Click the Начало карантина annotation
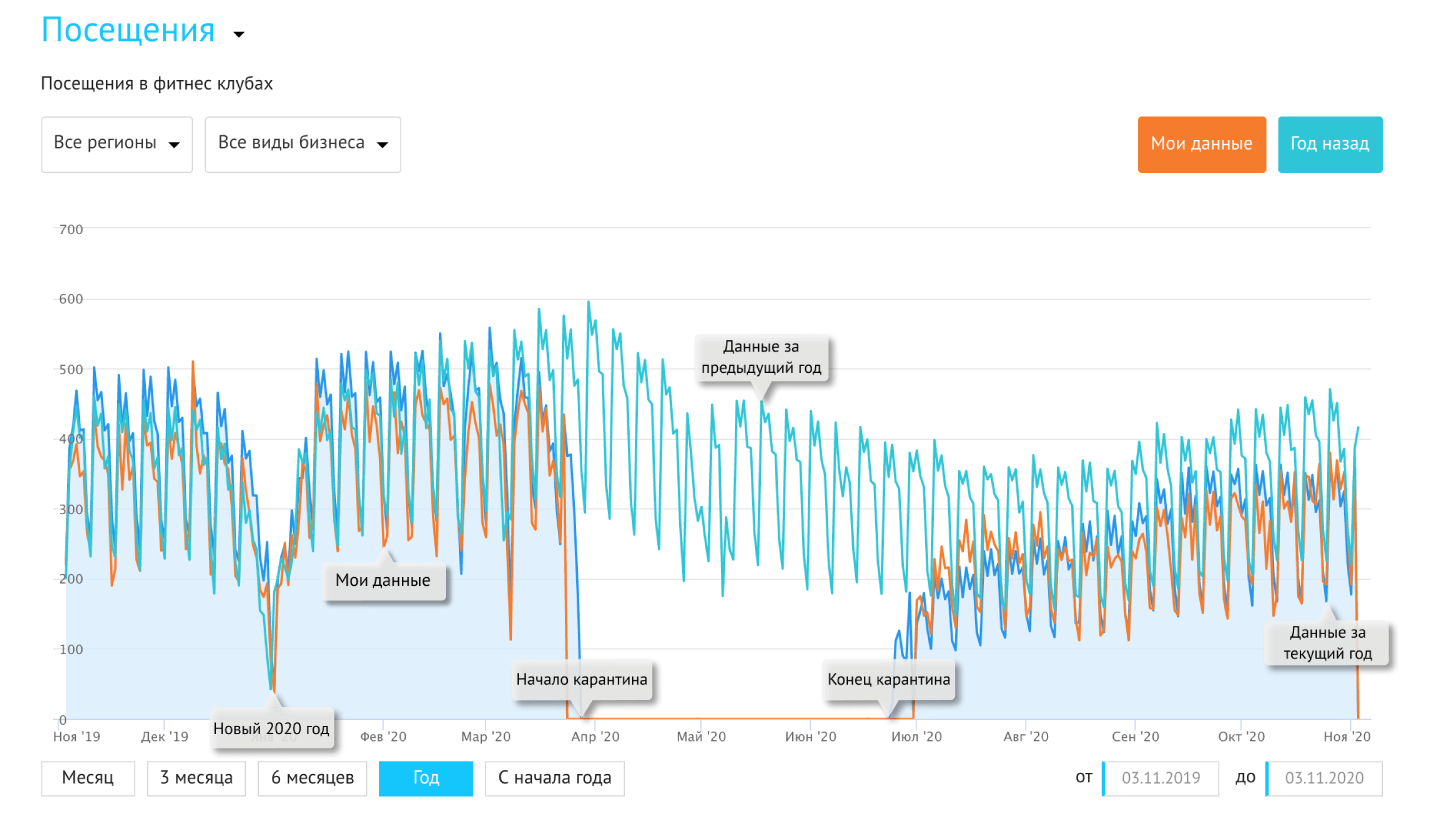 582,680
